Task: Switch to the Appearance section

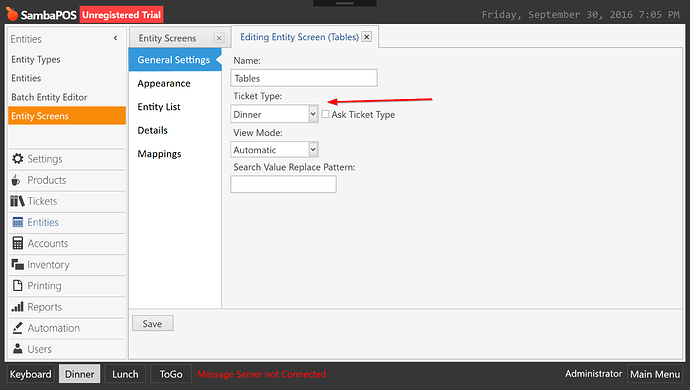Action: [164, 84]
